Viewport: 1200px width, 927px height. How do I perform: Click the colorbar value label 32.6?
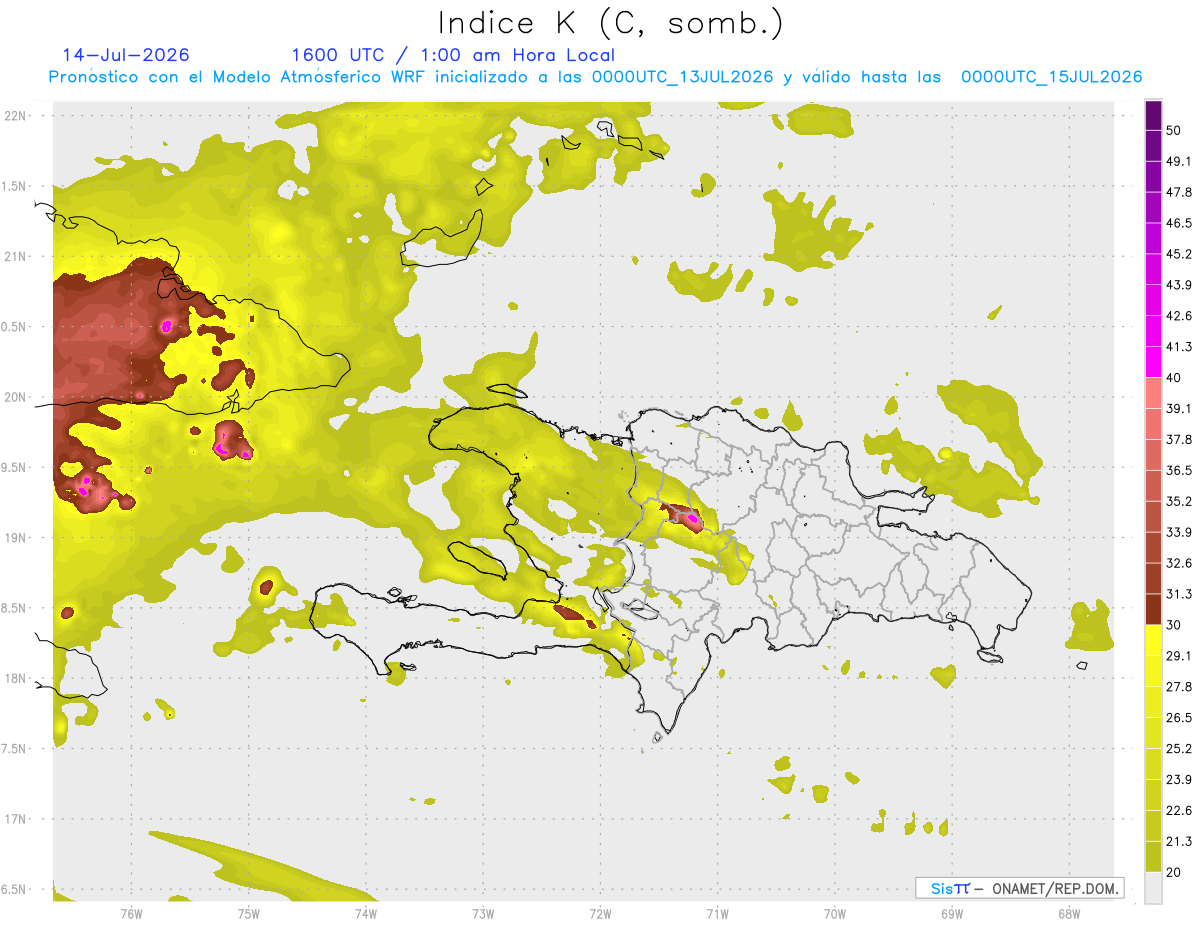pos(1180,563)
